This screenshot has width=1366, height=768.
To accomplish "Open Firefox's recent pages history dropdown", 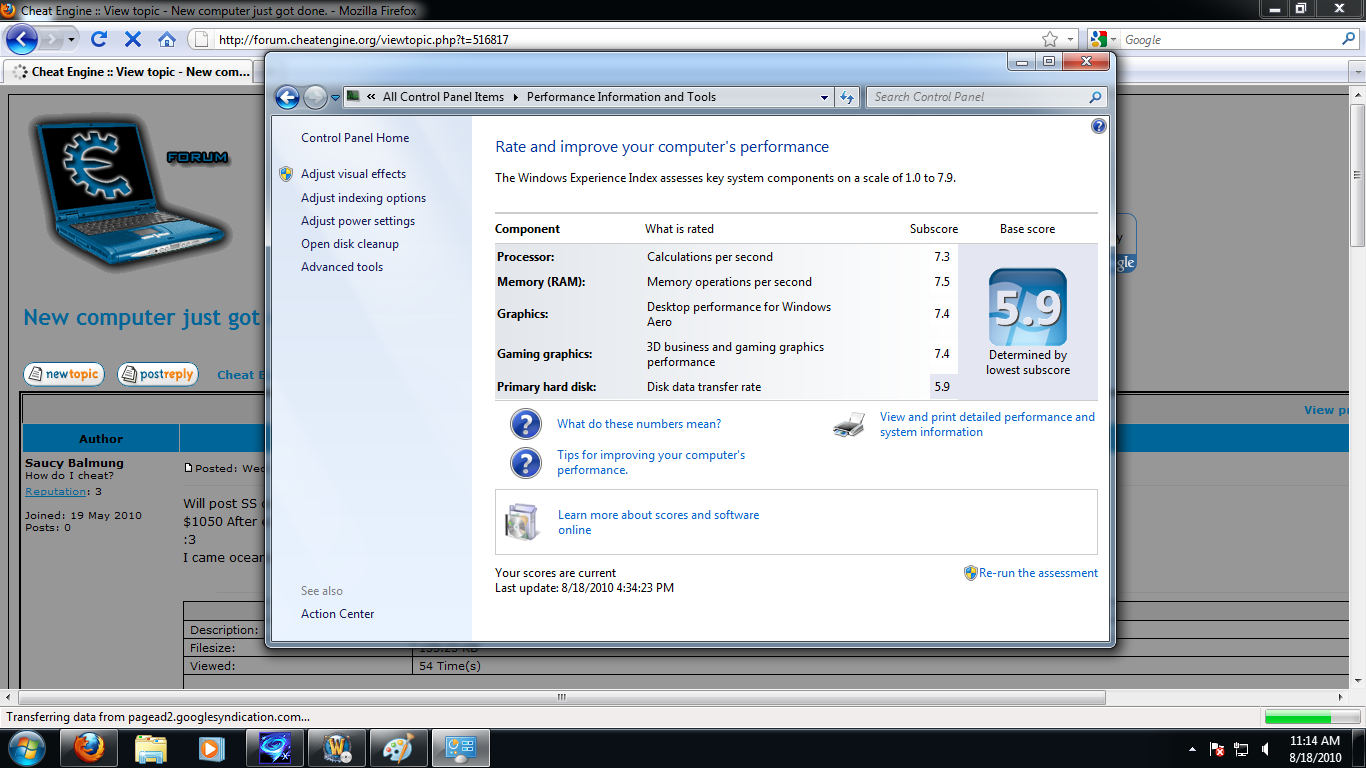I will (x=71, y=40).
